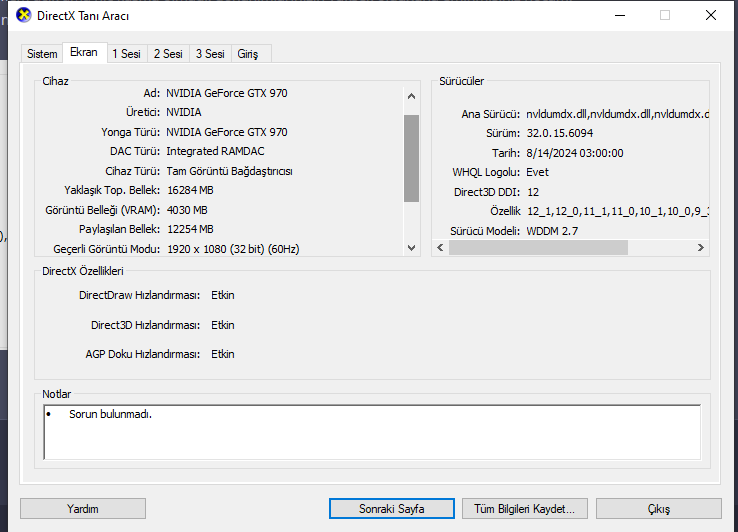Click the Direct3D Hızlandırması value Etkin

tap(223, 325)
